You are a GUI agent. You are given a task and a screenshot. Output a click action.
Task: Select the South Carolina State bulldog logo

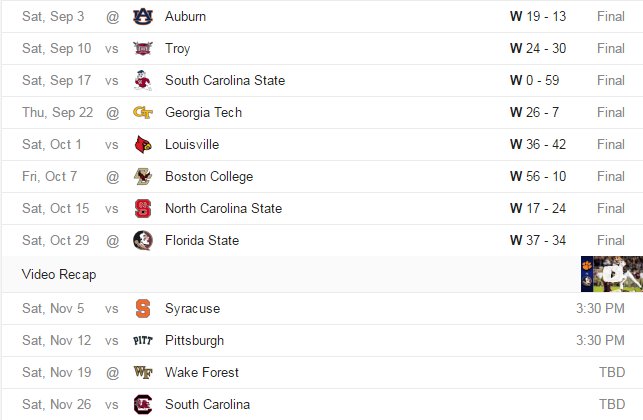[143, 80]
